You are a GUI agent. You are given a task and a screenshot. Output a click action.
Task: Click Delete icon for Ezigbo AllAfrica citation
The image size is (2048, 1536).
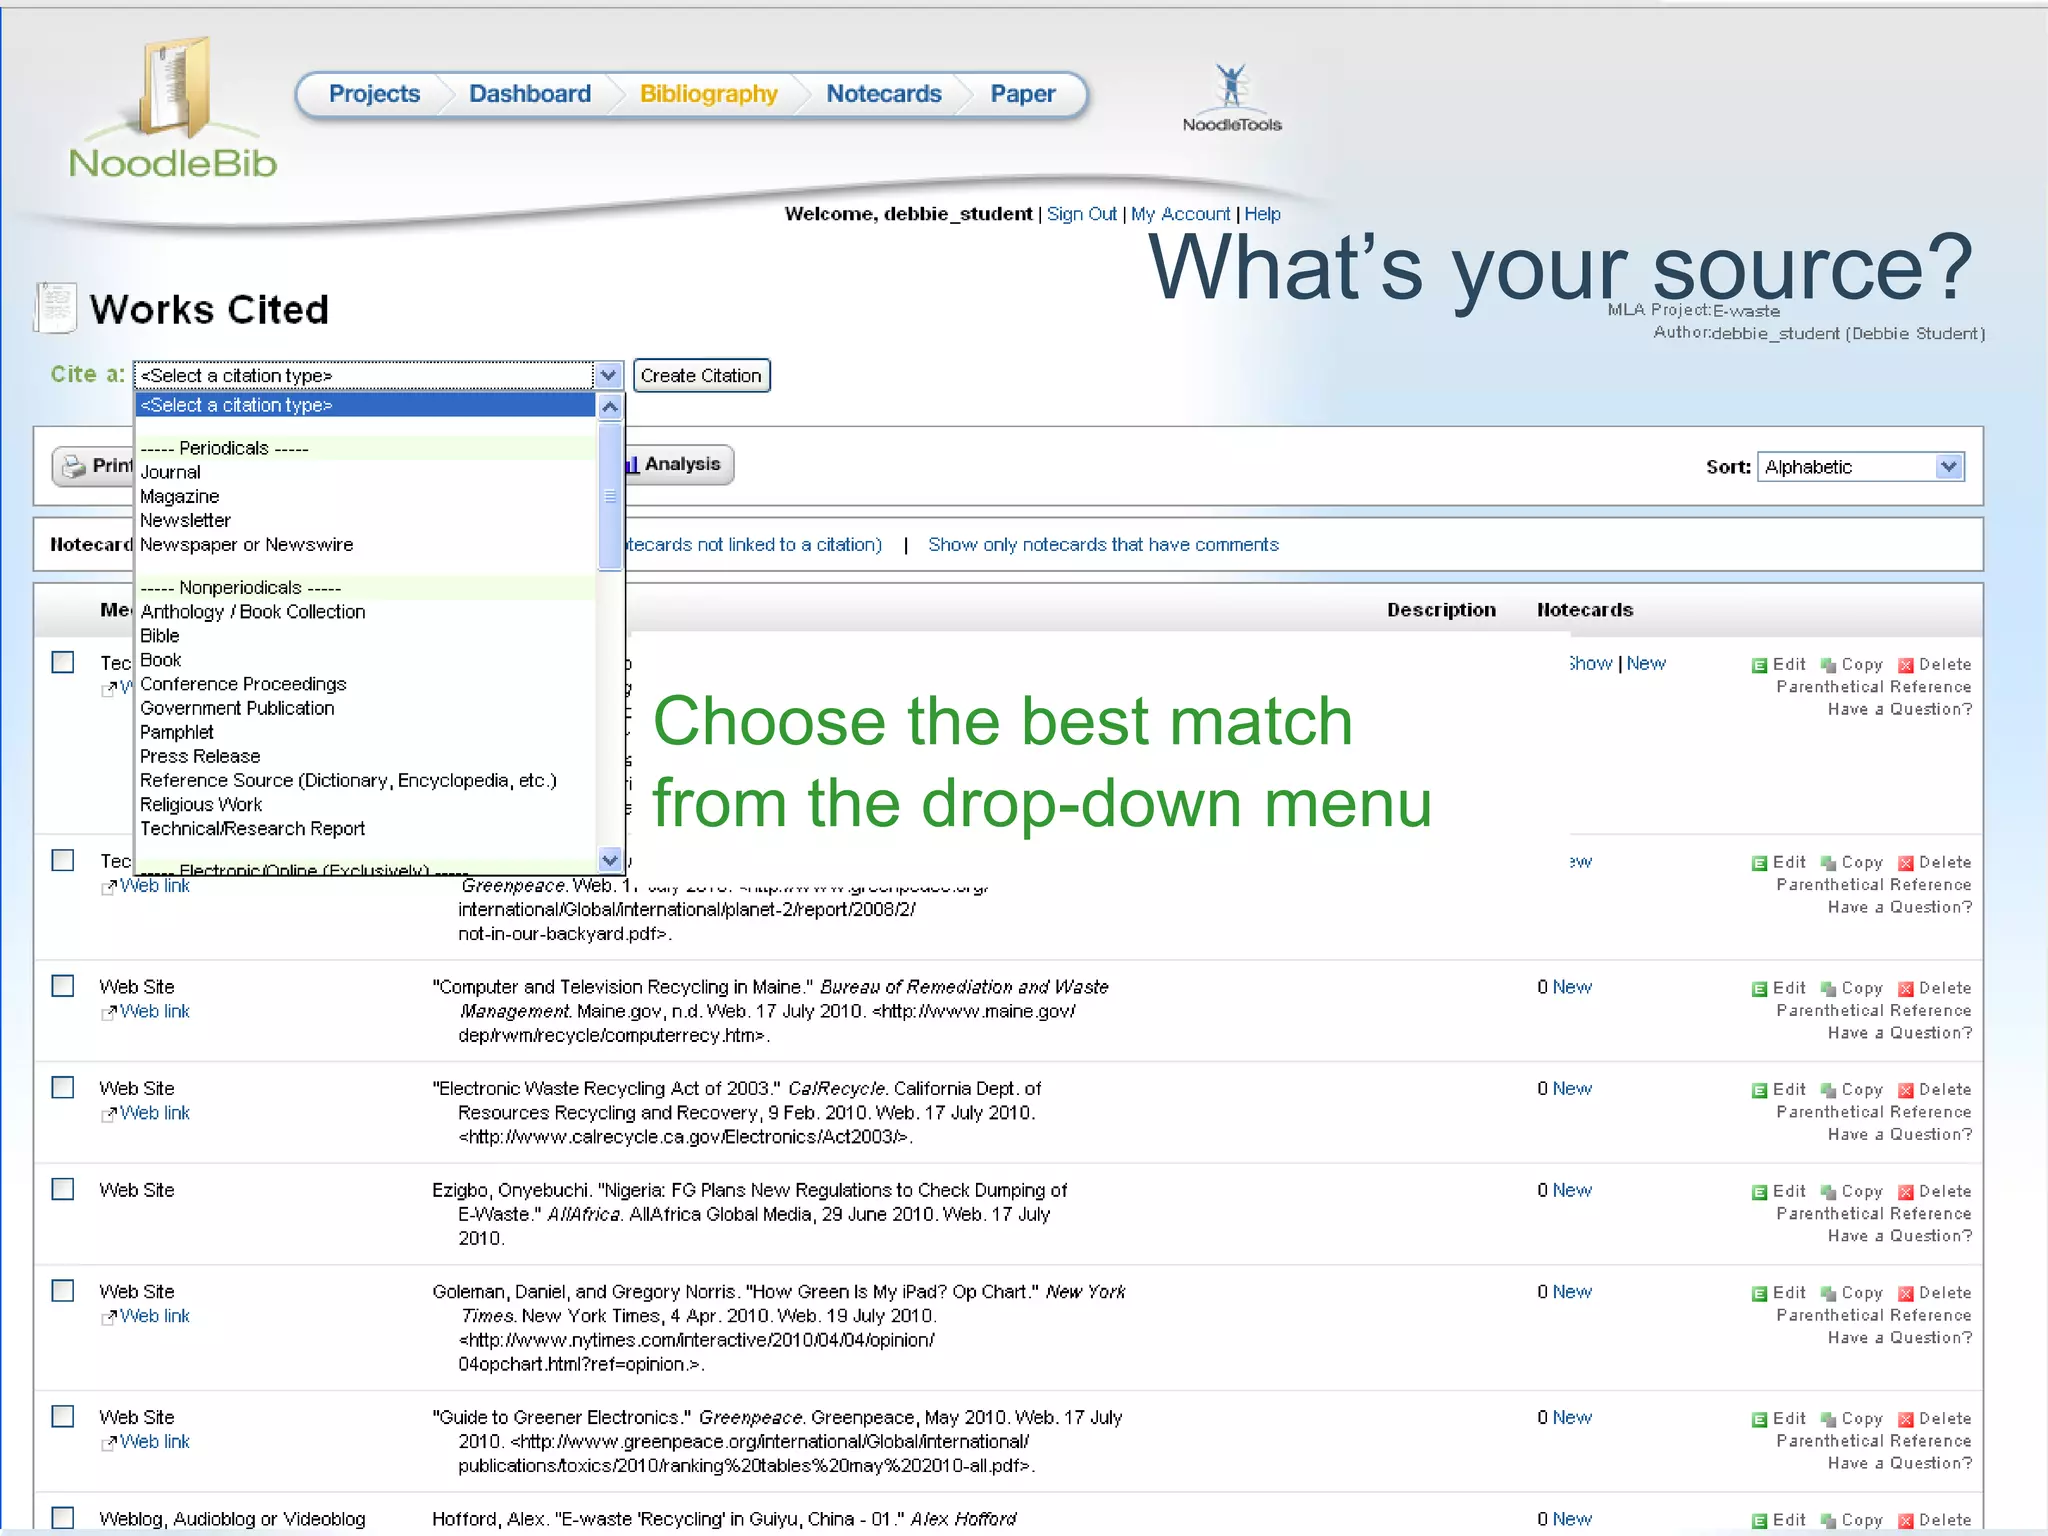click(x=1906, y=1192)
